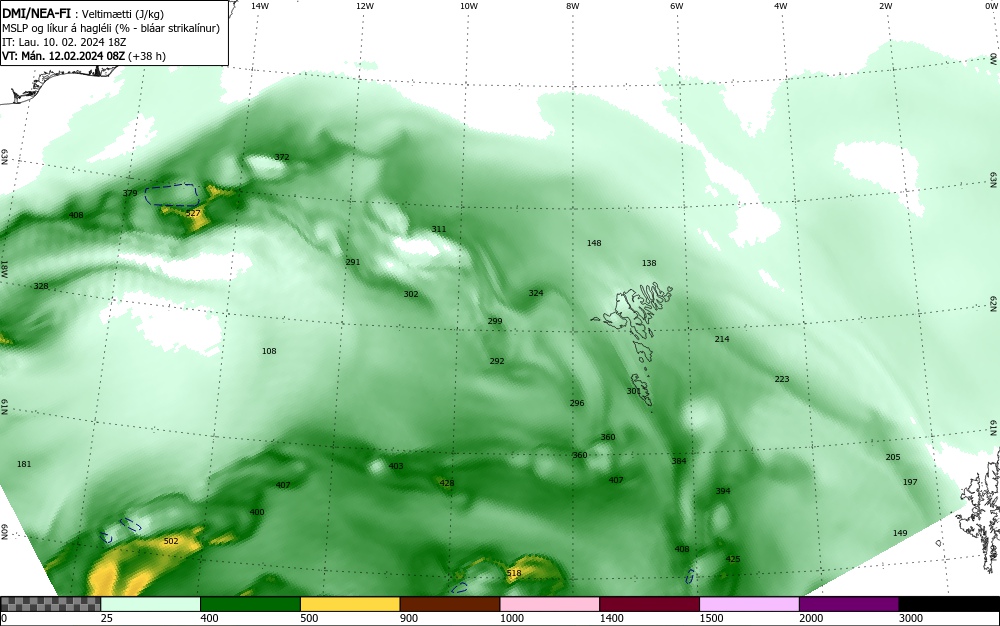This screenshot has height=626, width=1000.
Task: Click the "3000" legend scale label
Action: (x=911, y=618)
